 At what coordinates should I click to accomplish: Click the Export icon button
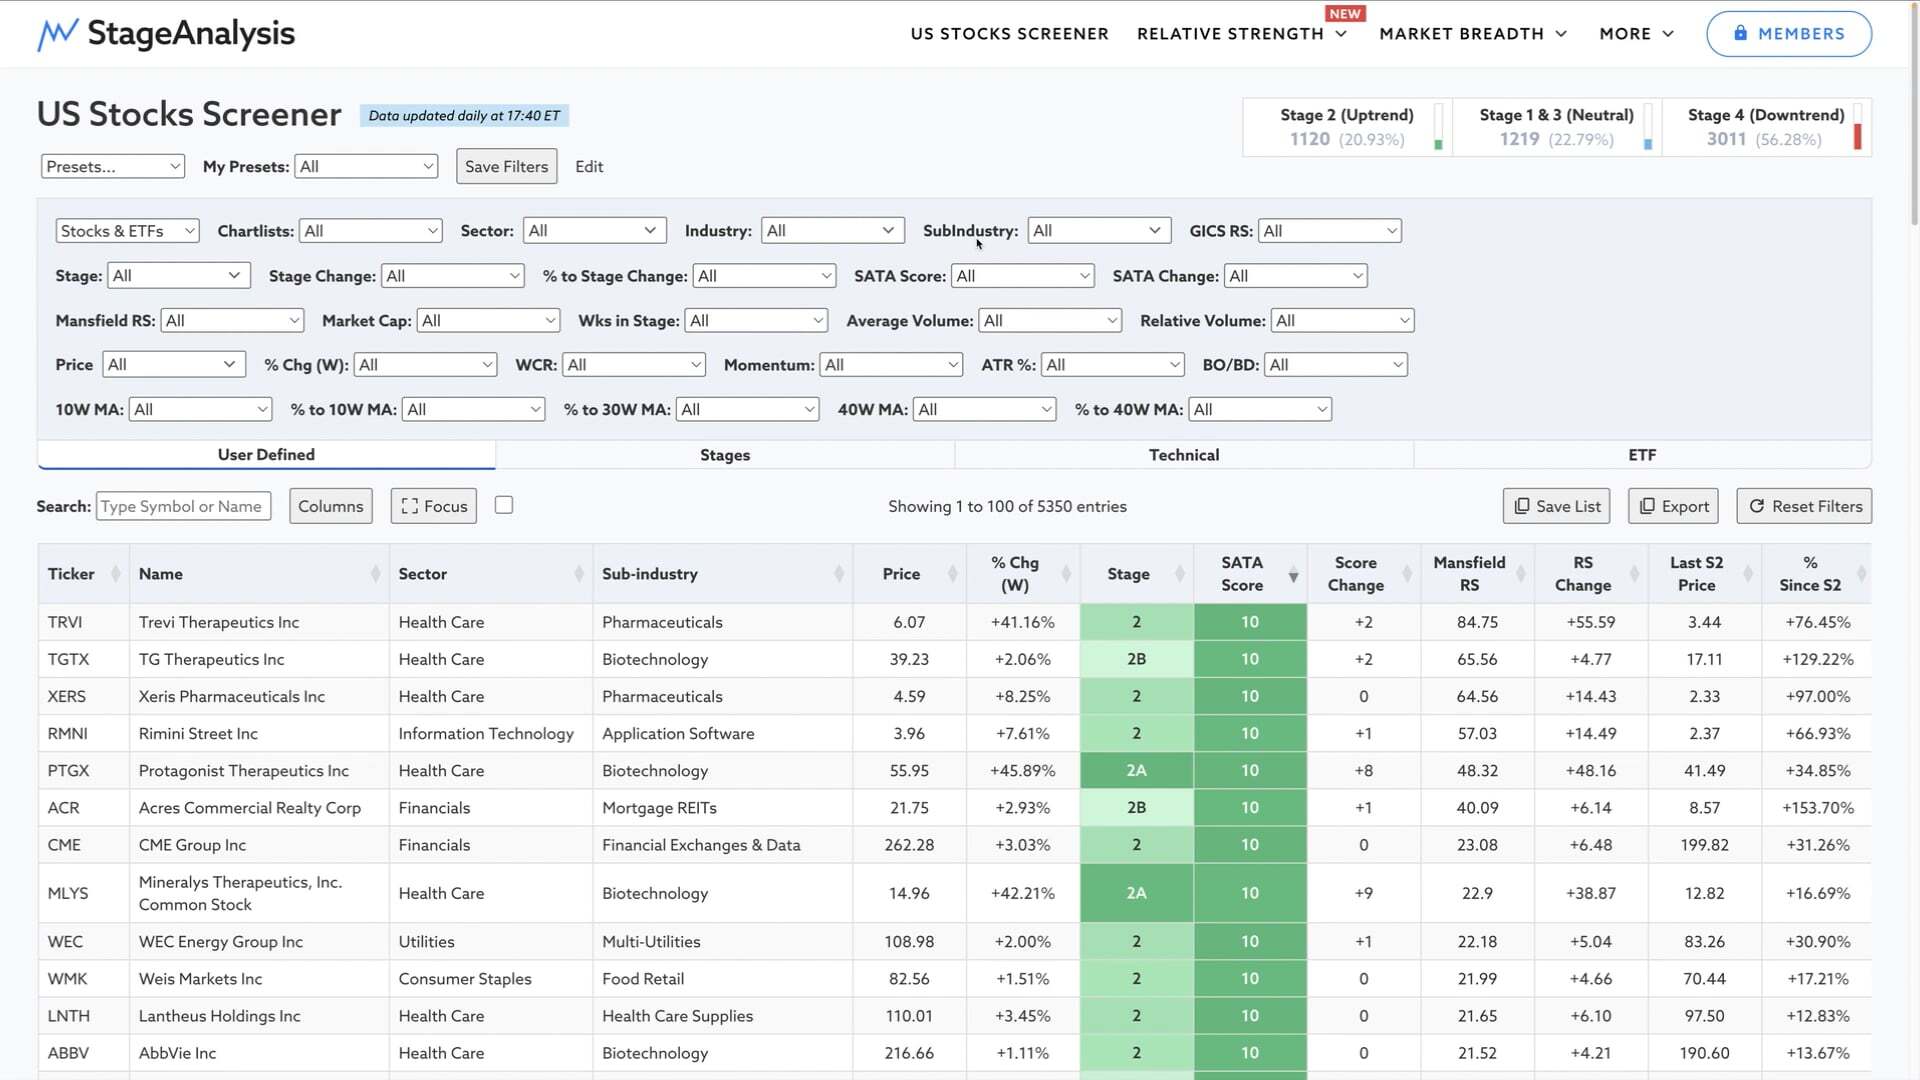1647,506
